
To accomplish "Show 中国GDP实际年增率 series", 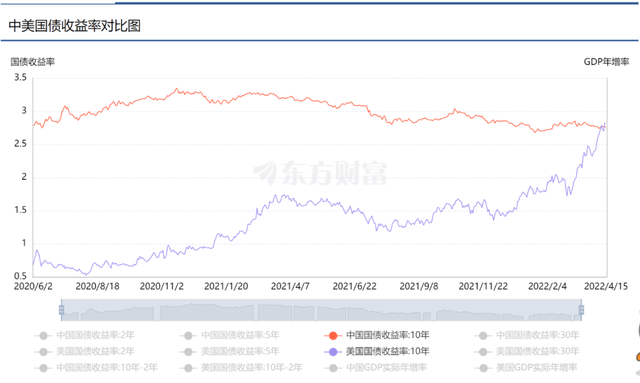I will pos(376,367).
